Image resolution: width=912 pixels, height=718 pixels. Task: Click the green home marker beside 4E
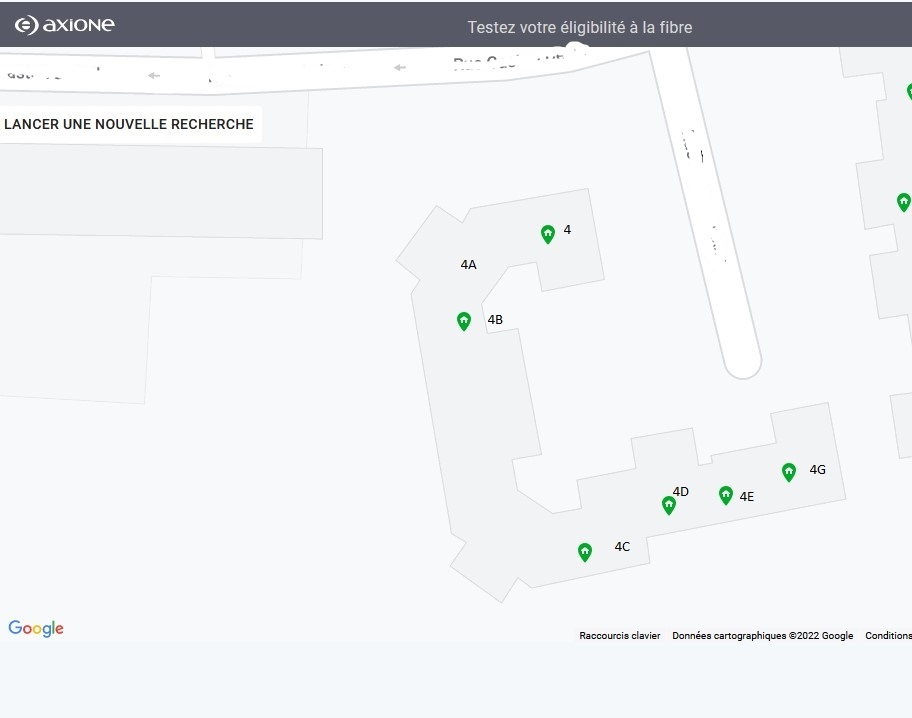725,495
